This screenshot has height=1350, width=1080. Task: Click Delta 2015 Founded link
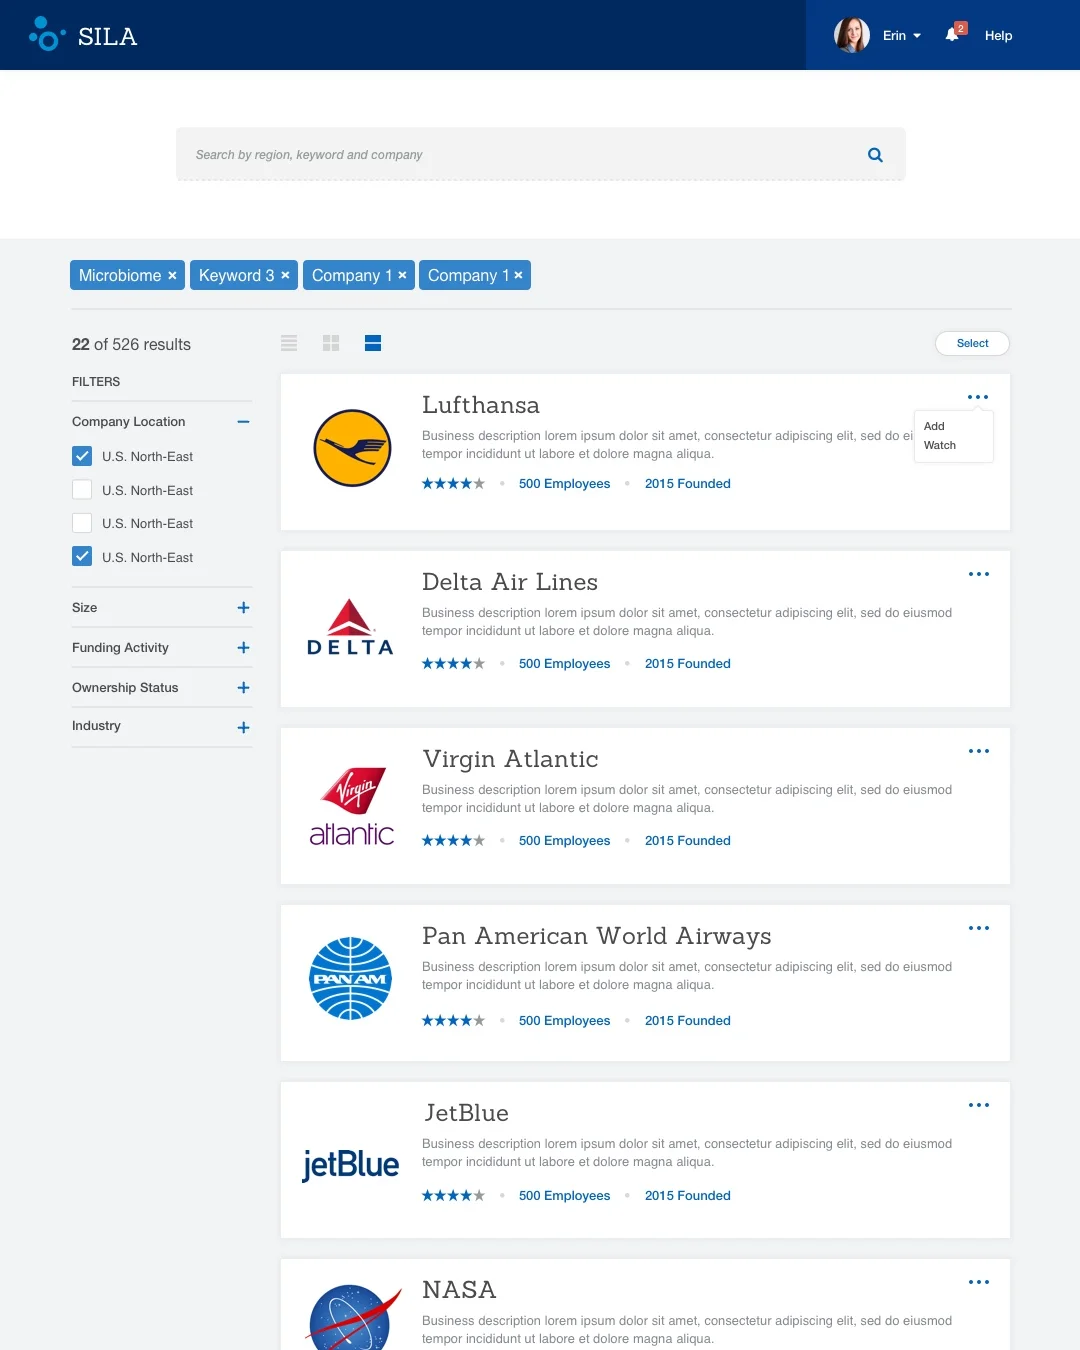(688, 664)
